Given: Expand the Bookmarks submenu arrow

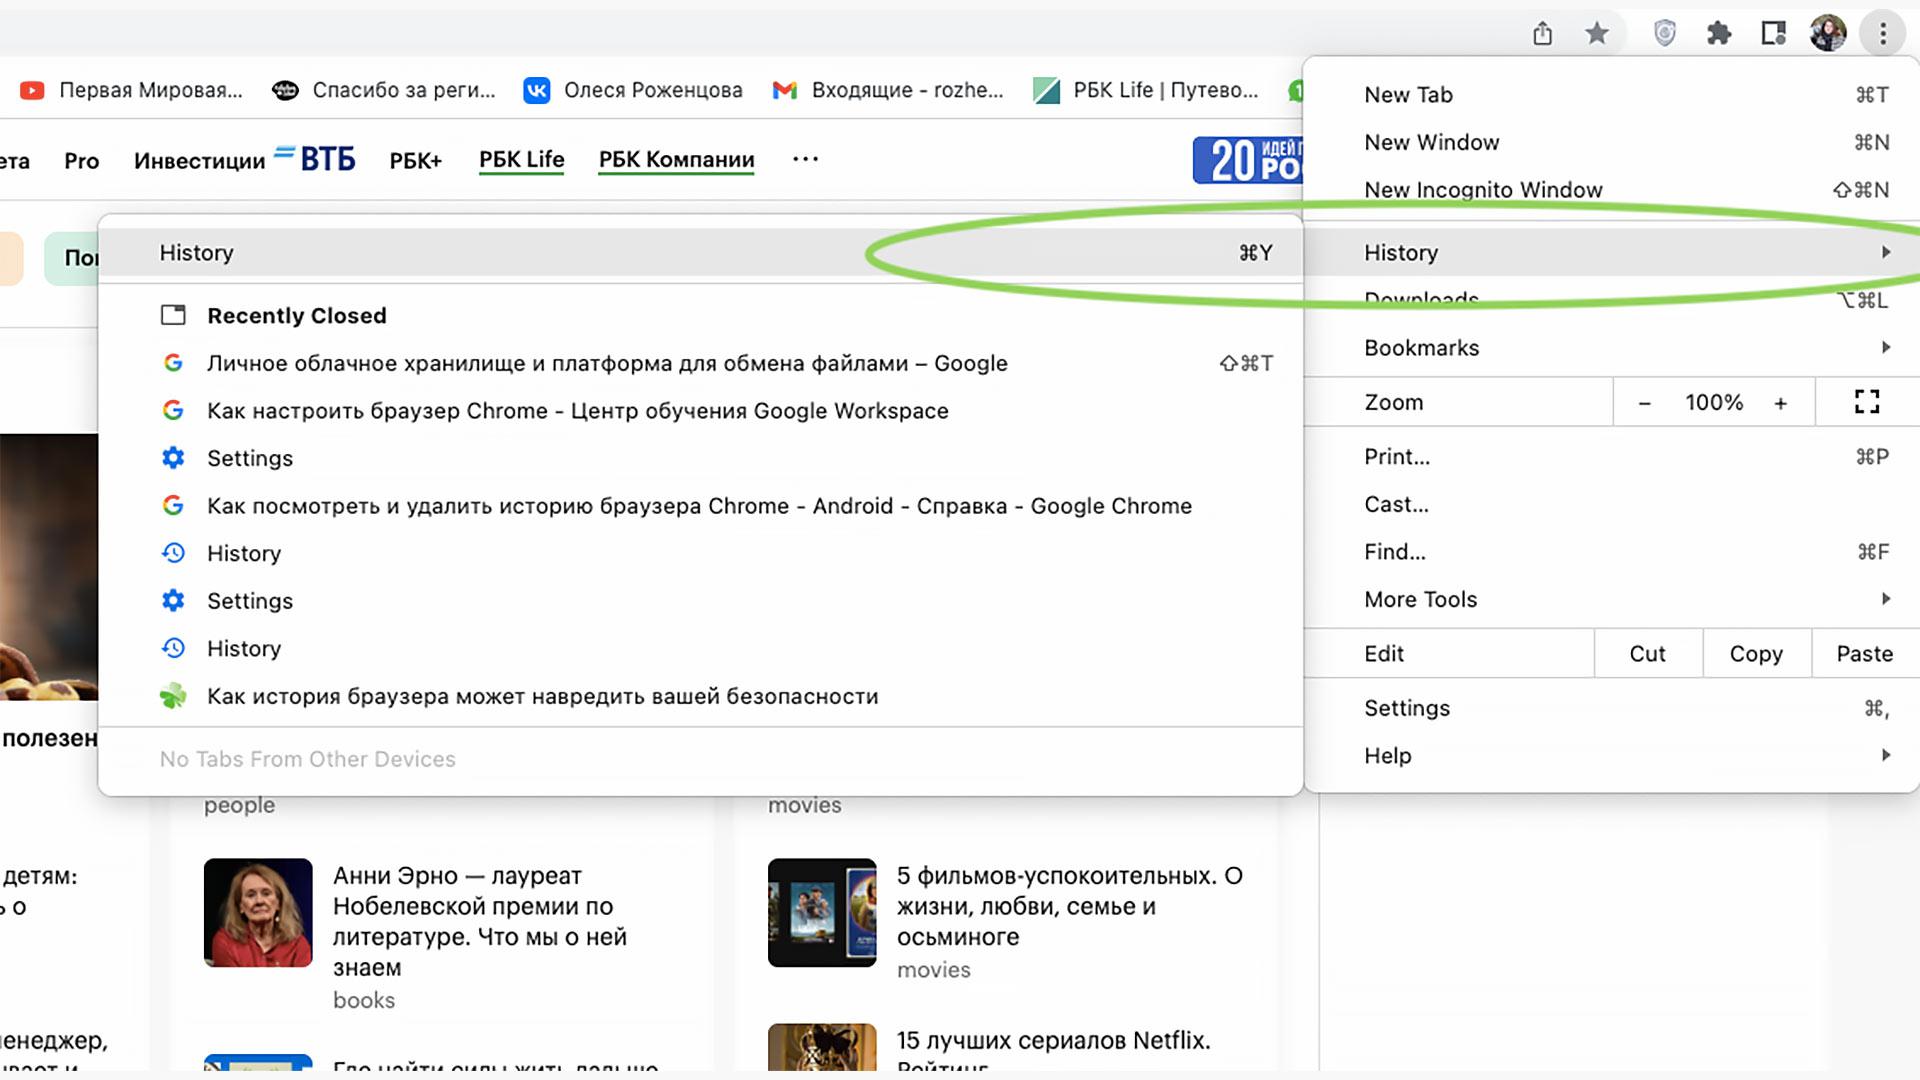Looking at the screenshot, I should 1886,345.
